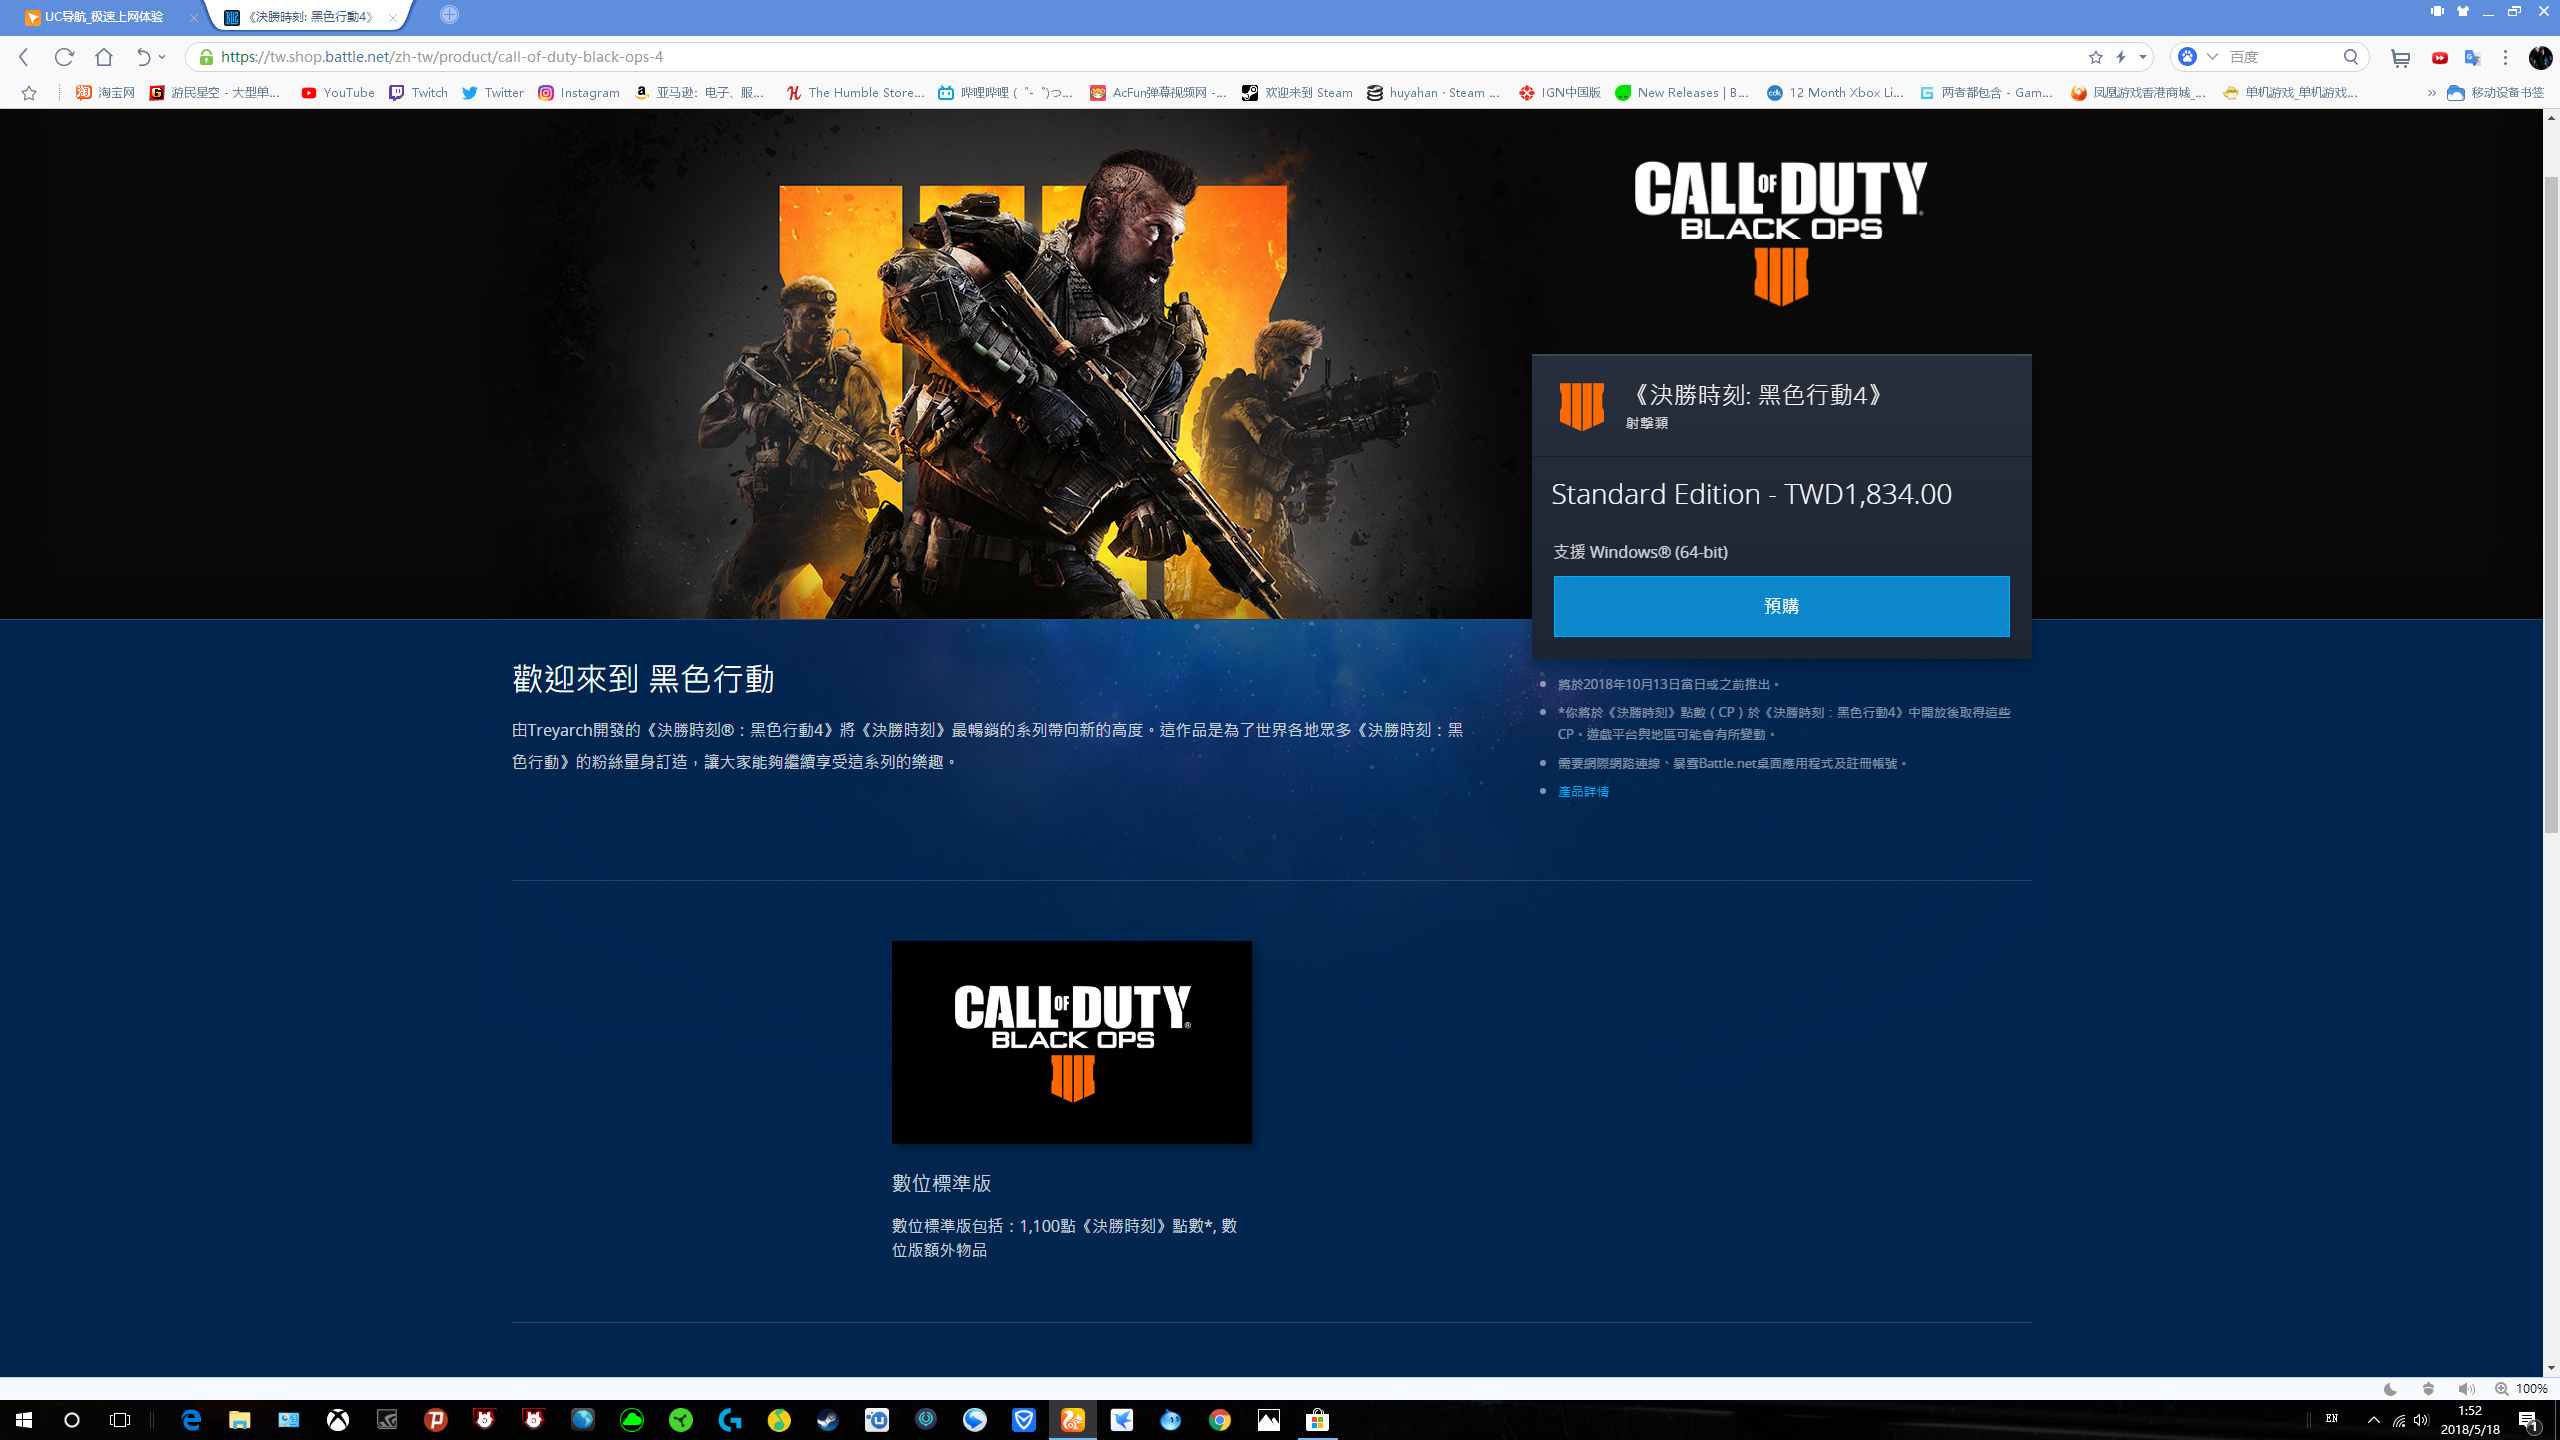Viewport: 2560px width, 1440px height.
Task: Open Microsoft Store from taskbar
Action: pos(1318,1420)
